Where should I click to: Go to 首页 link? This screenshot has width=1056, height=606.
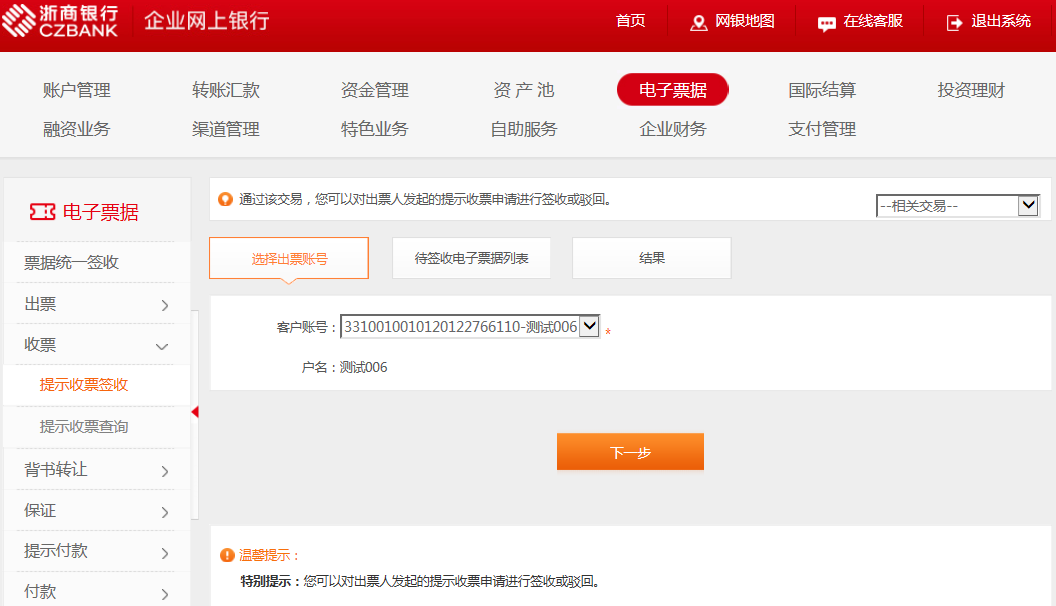click(630, 21)
